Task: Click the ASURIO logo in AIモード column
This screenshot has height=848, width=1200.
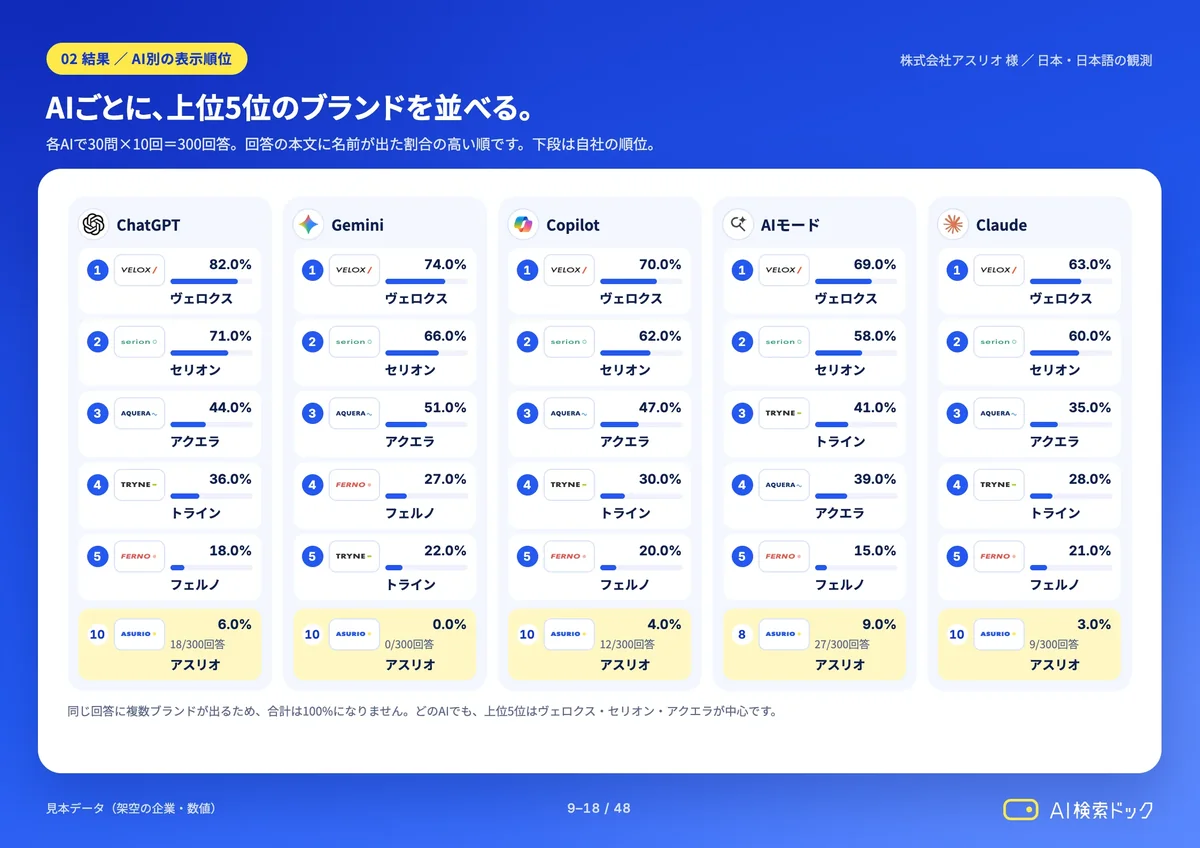Action: [784, 634]
